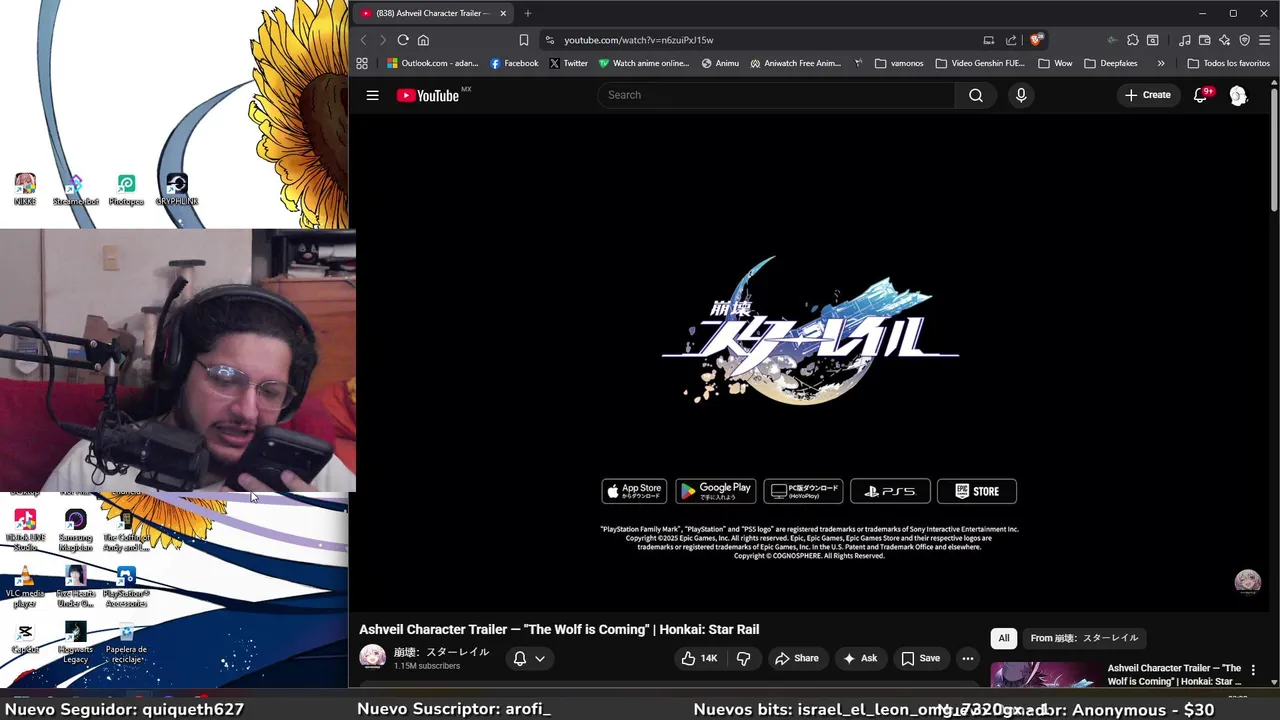This screenshot has height=720, width=1280.
Task: Open the Aniwatch Free Anime bookmark
Action: [796, 63]
